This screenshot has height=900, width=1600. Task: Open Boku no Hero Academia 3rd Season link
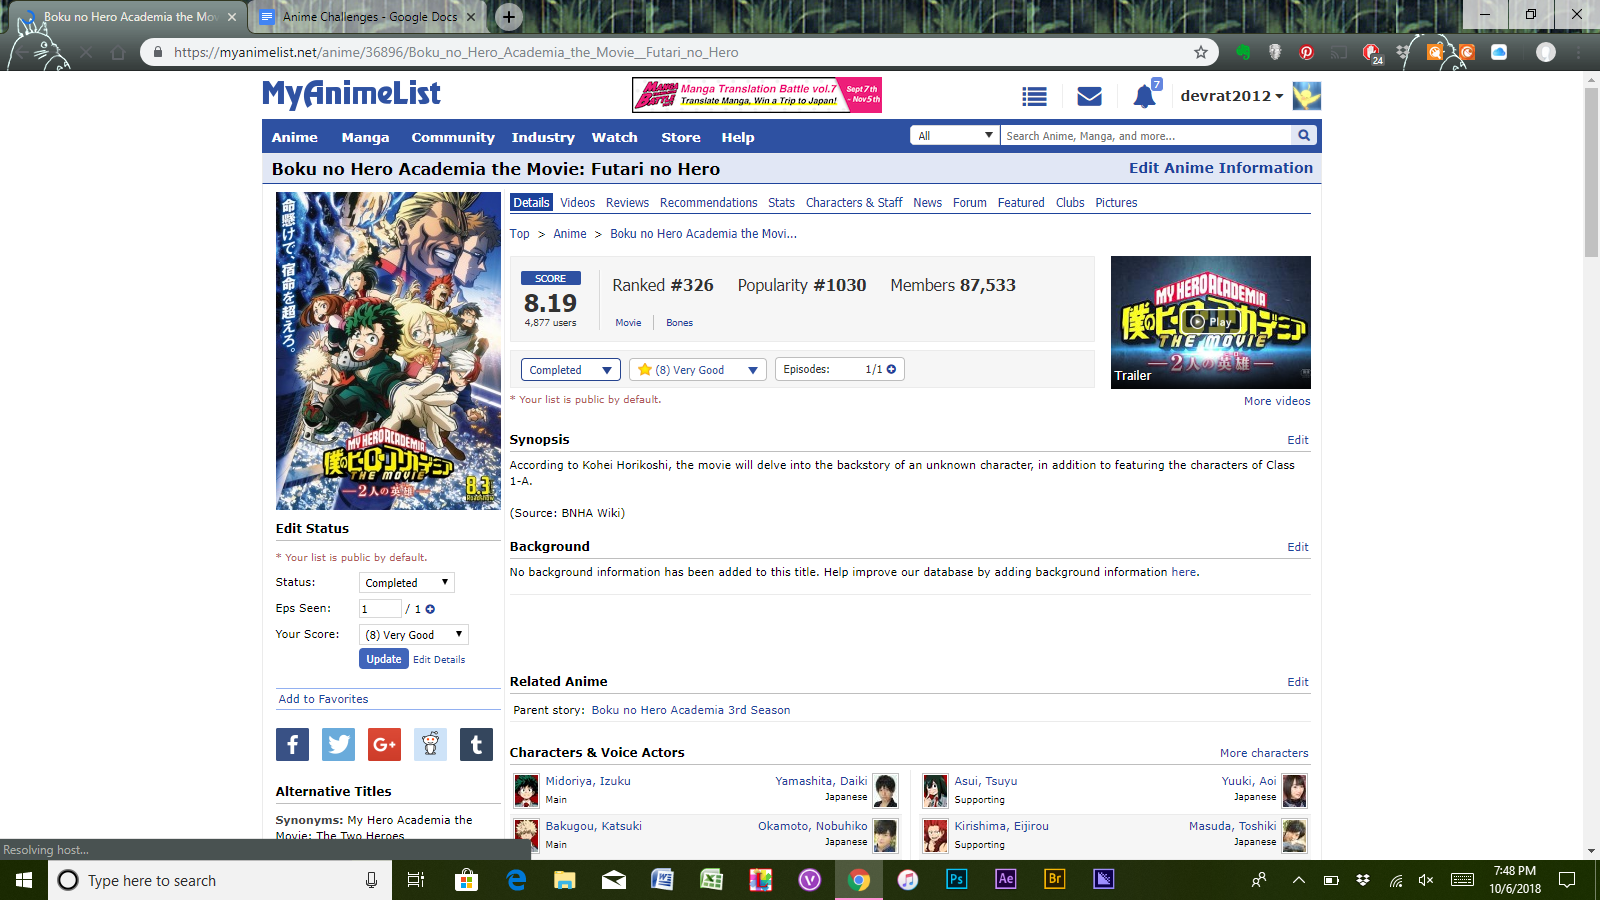pyautogui.click(x=691, y=710)
